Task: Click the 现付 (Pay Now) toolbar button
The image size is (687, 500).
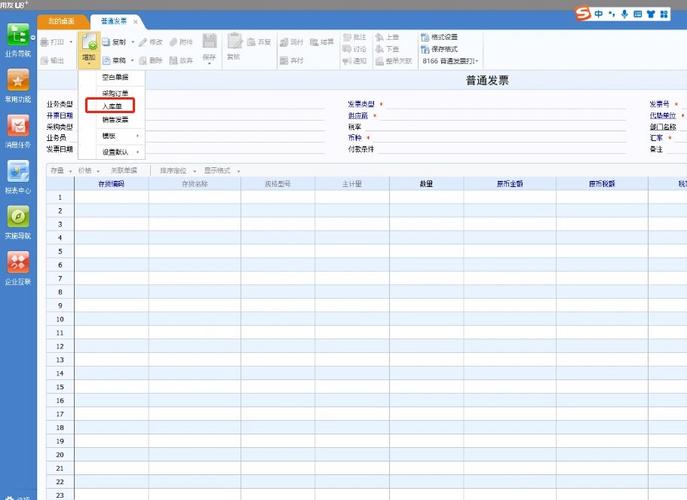Action: coord(291,42)
